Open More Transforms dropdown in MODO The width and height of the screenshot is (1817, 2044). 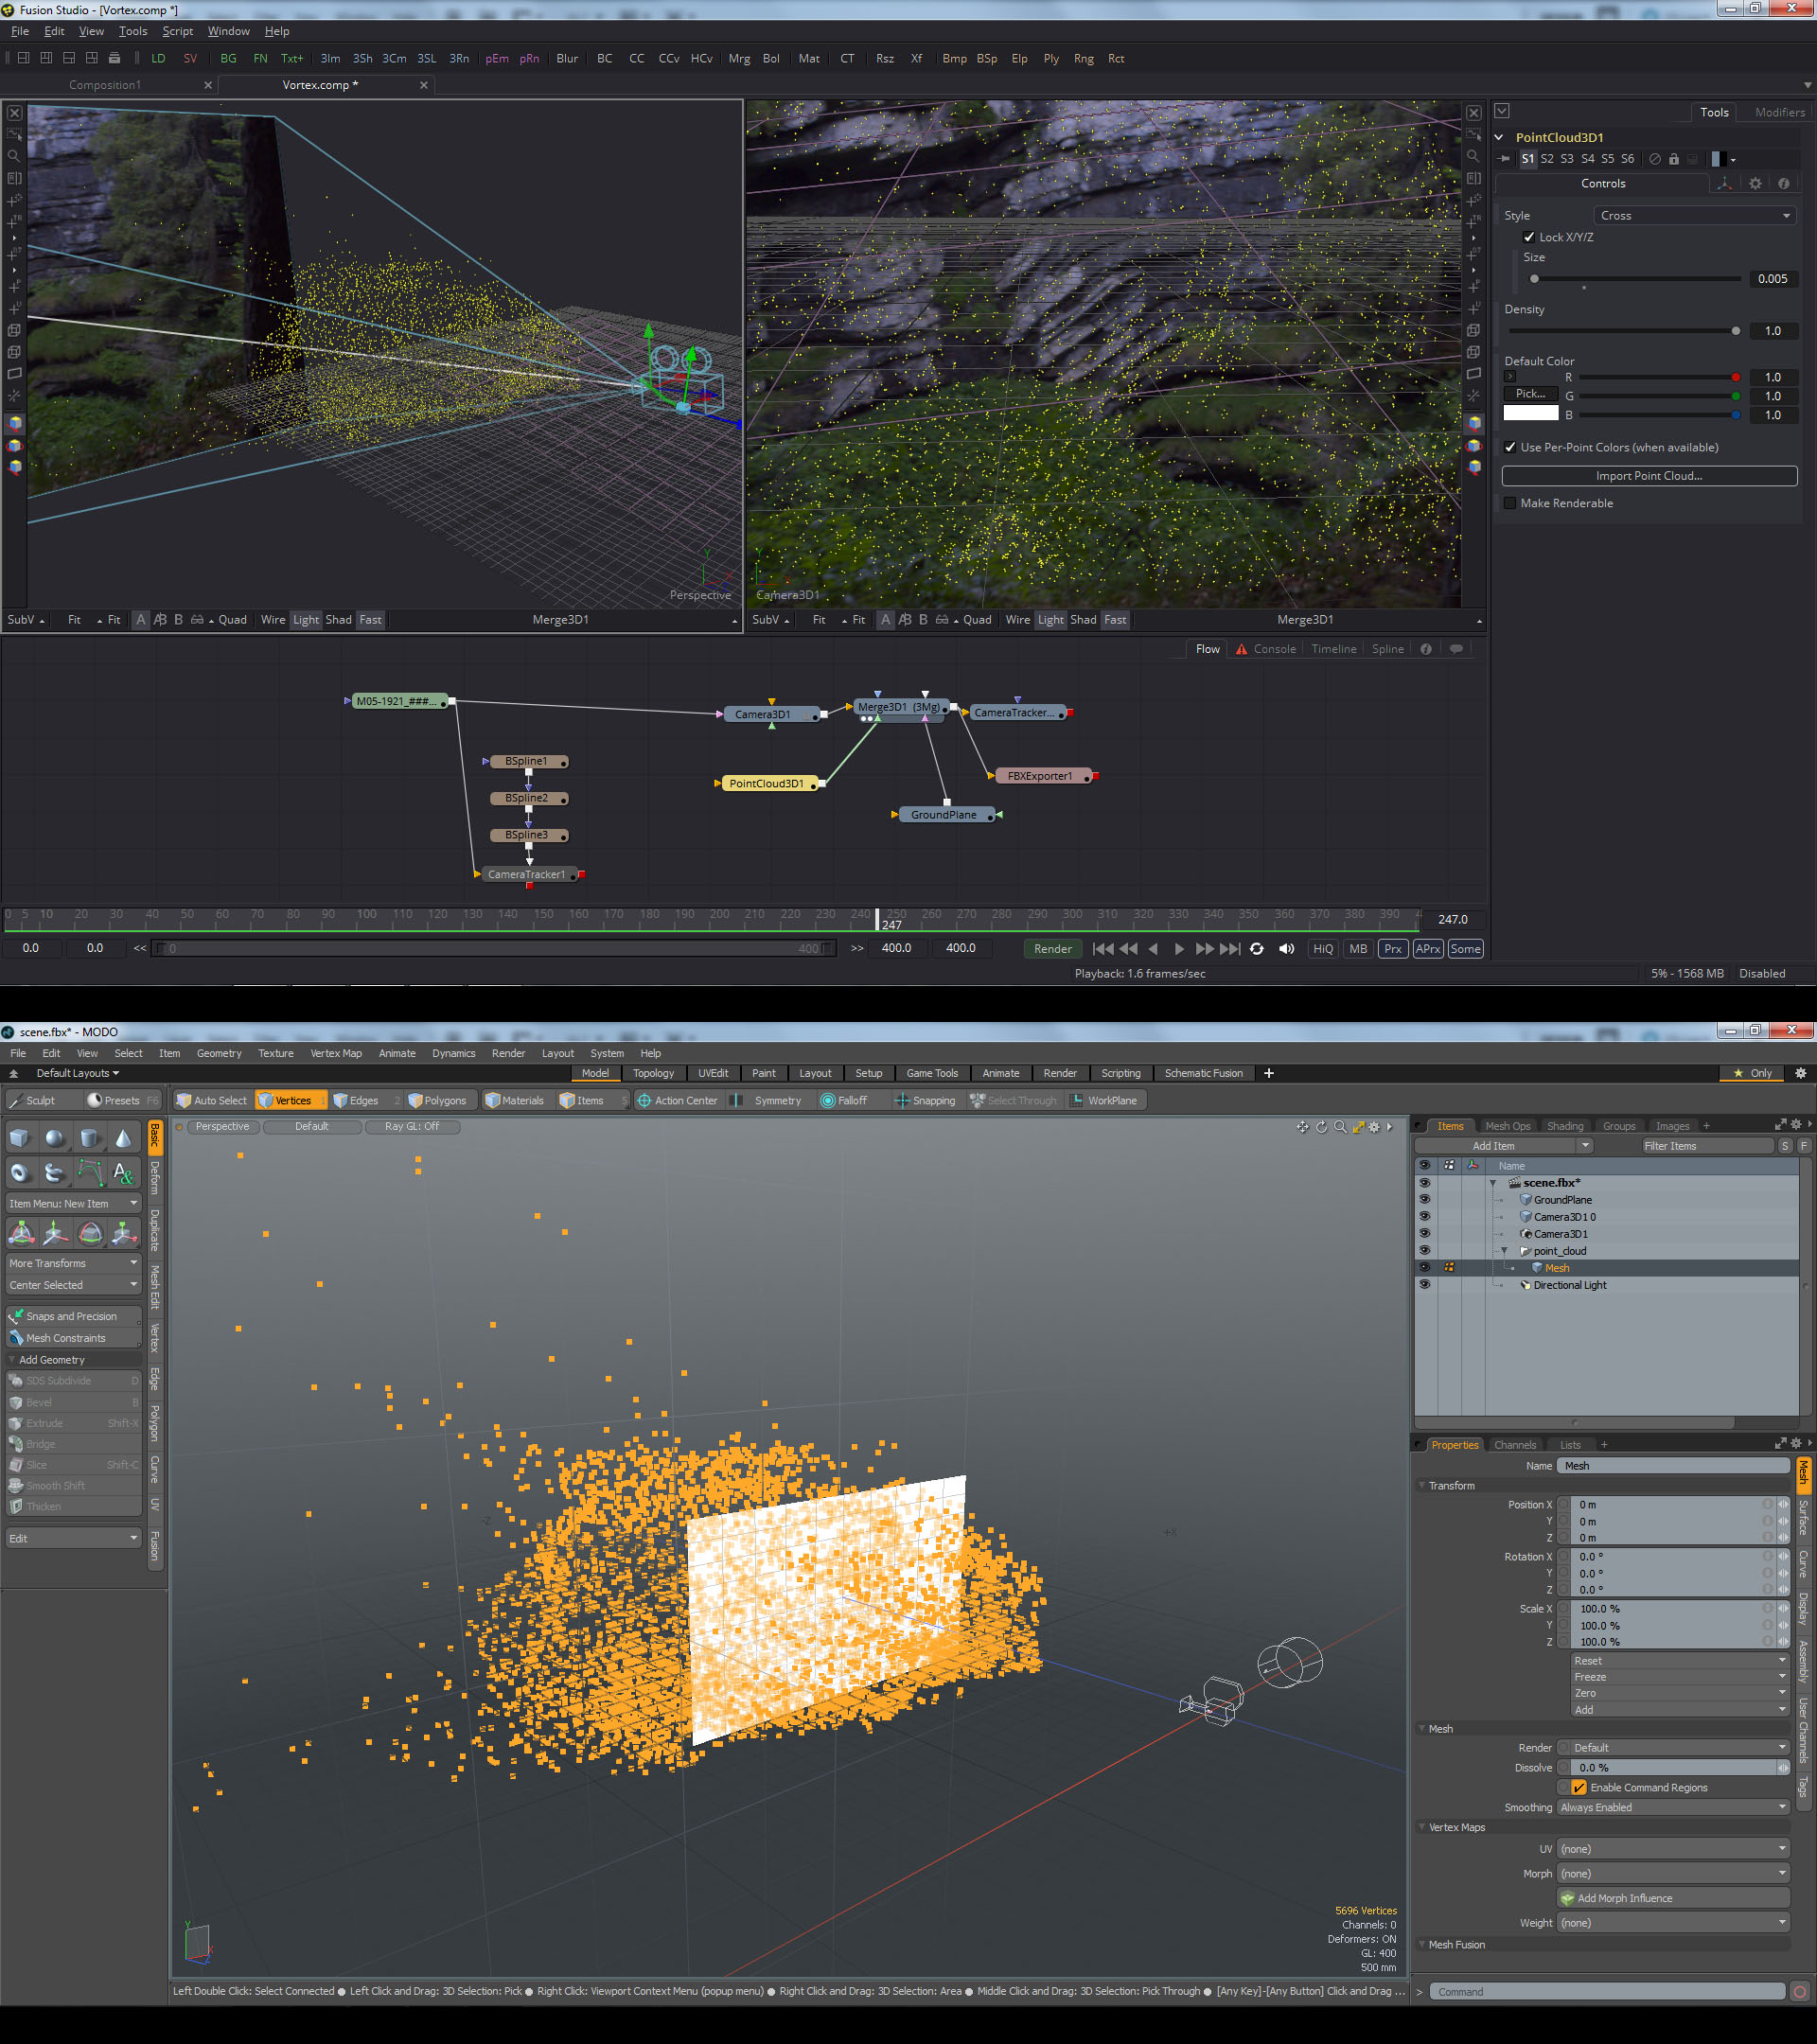coord(73,1263)
